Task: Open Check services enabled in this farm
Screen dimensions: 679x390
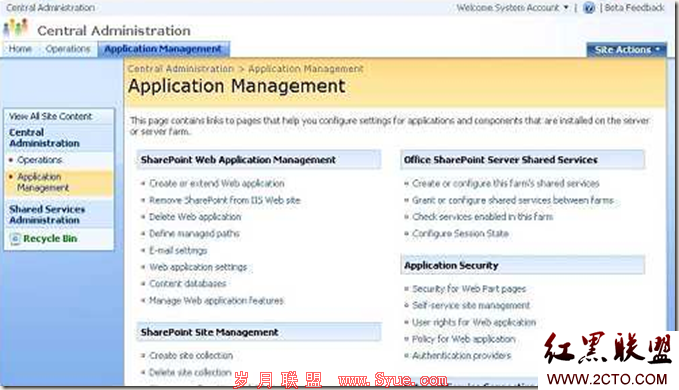Action: (483, 217)
